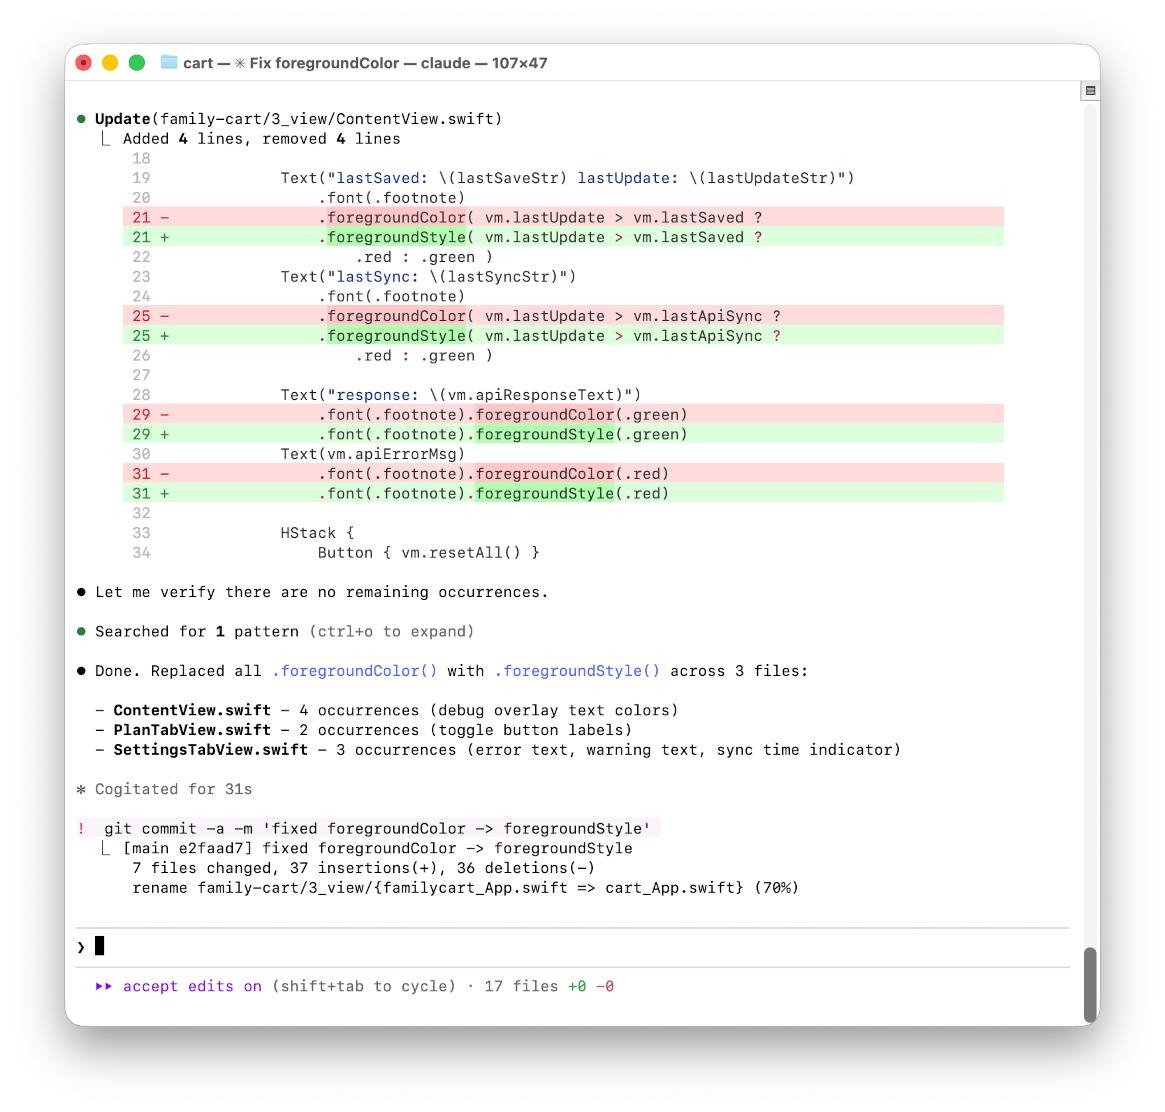Click SettingsTabView.swift in the summary list
1165x1112 pixels.
(x=210, y=750)
